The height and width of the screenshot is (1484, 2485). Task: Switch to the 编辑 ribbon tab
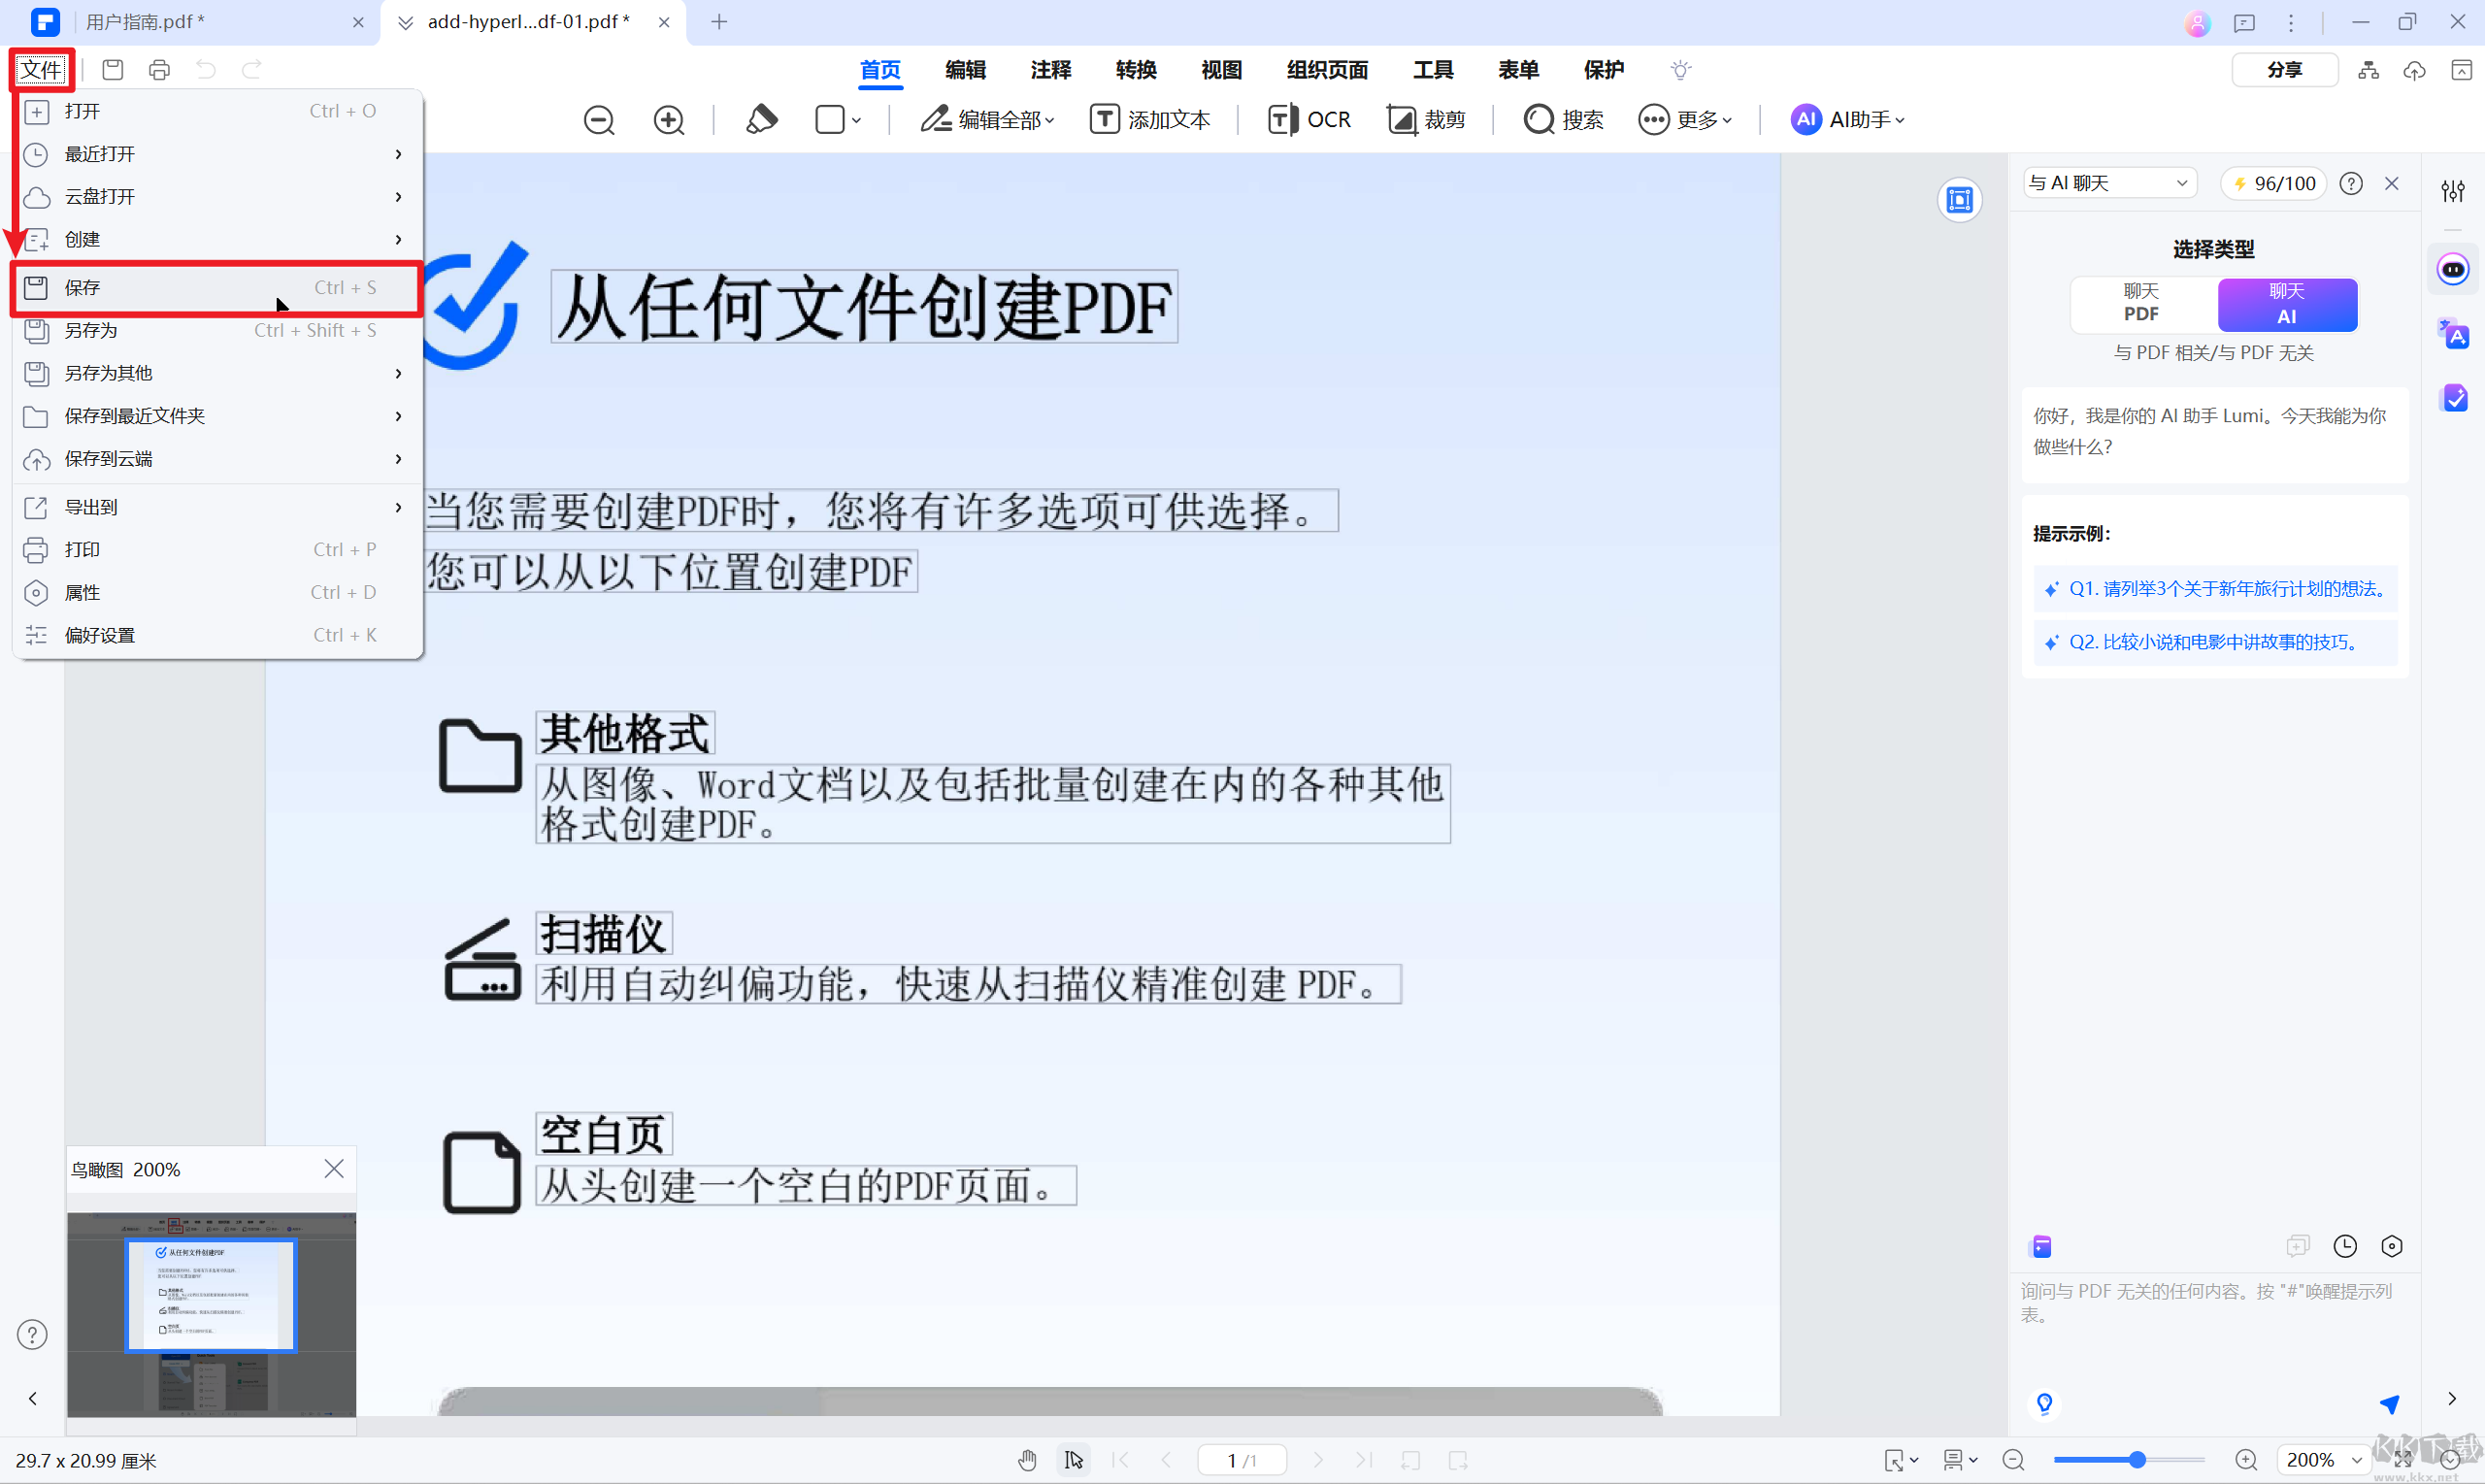pyautogui.click(x=964, y=70)
